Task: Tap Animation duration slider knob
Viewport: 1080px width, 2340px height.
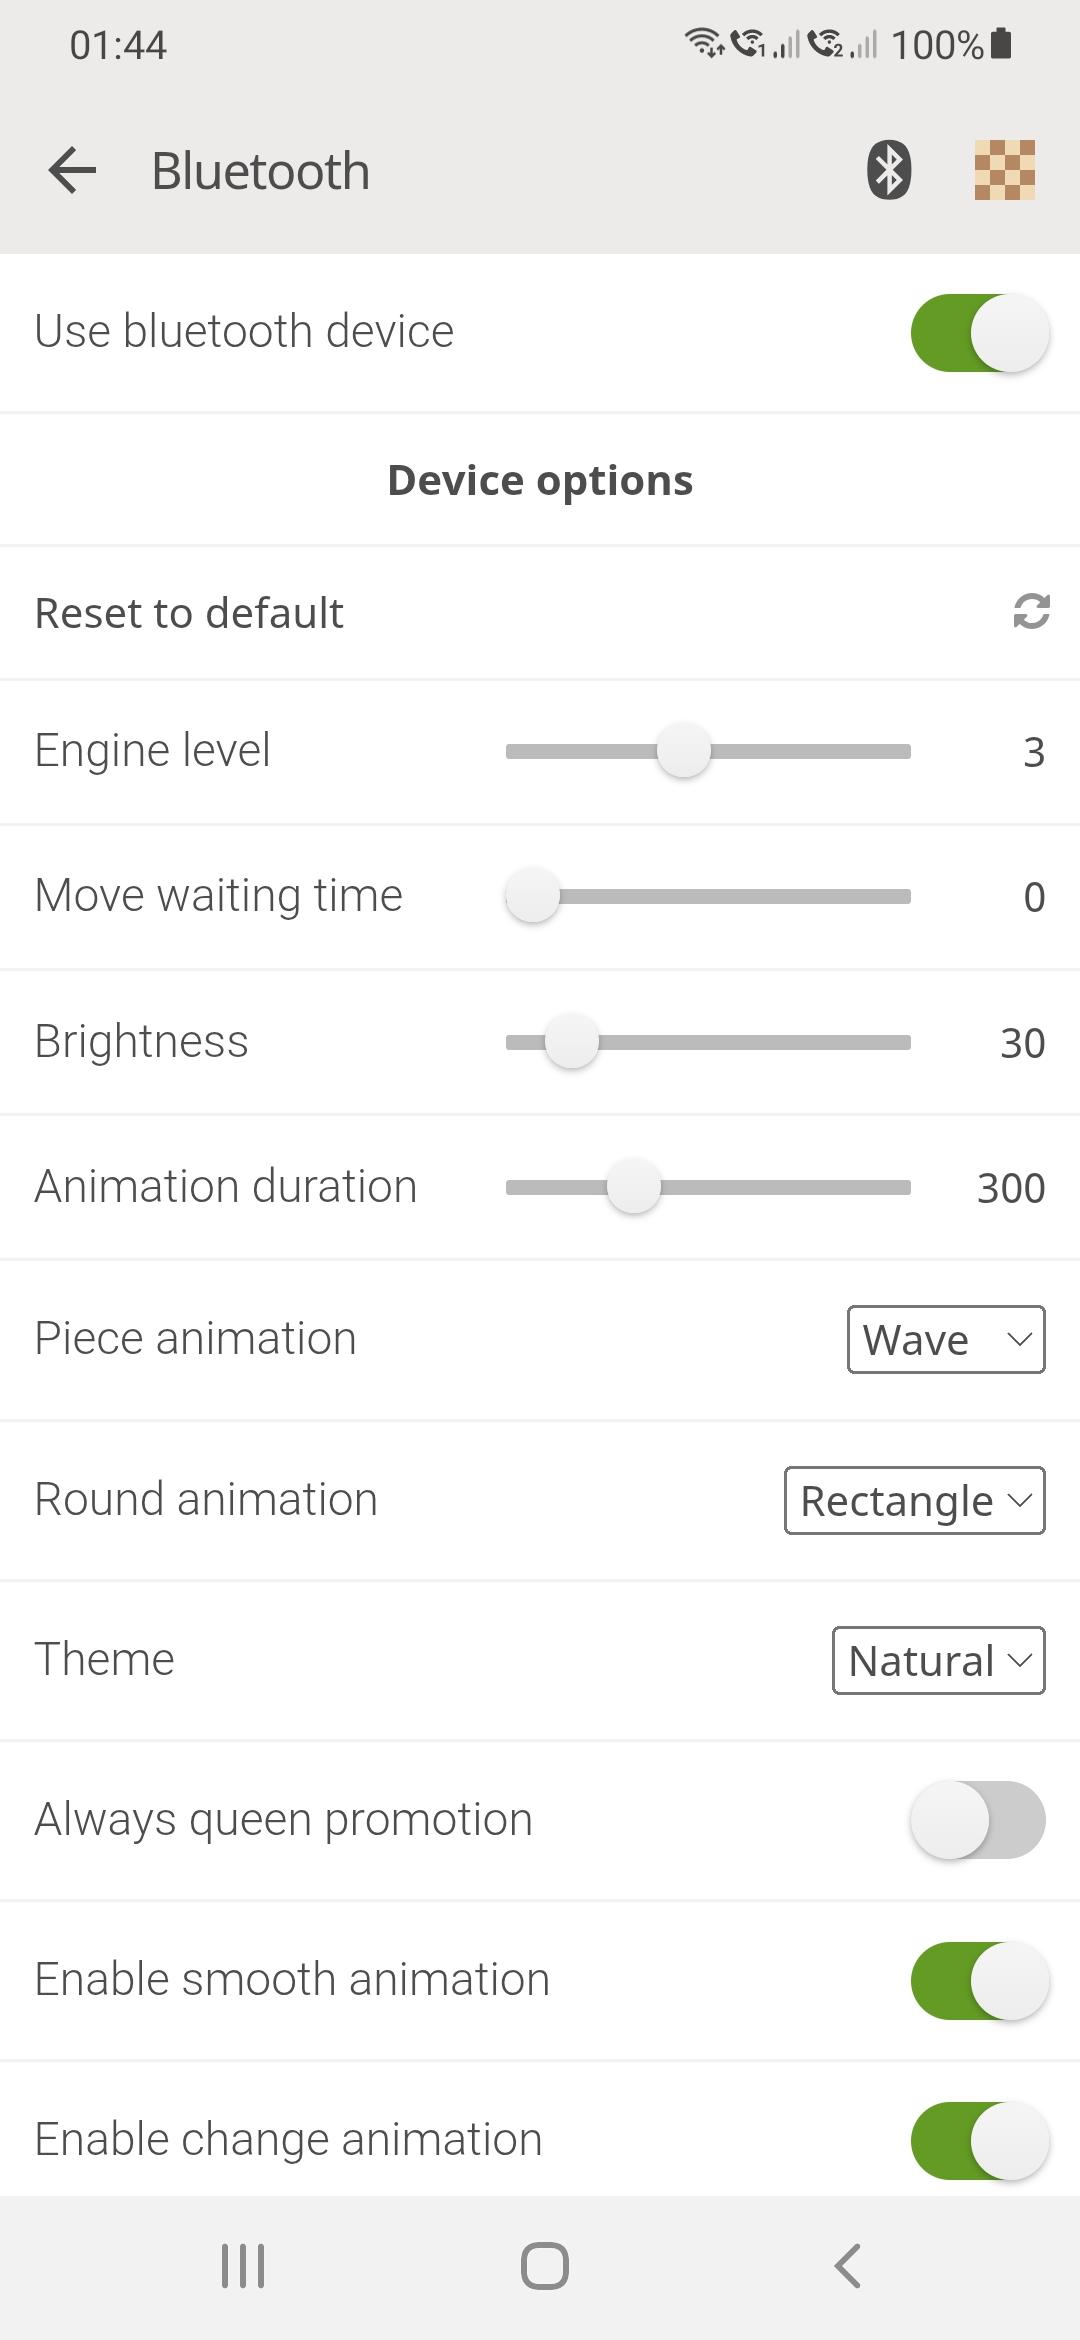Action: pos(633,1187)
